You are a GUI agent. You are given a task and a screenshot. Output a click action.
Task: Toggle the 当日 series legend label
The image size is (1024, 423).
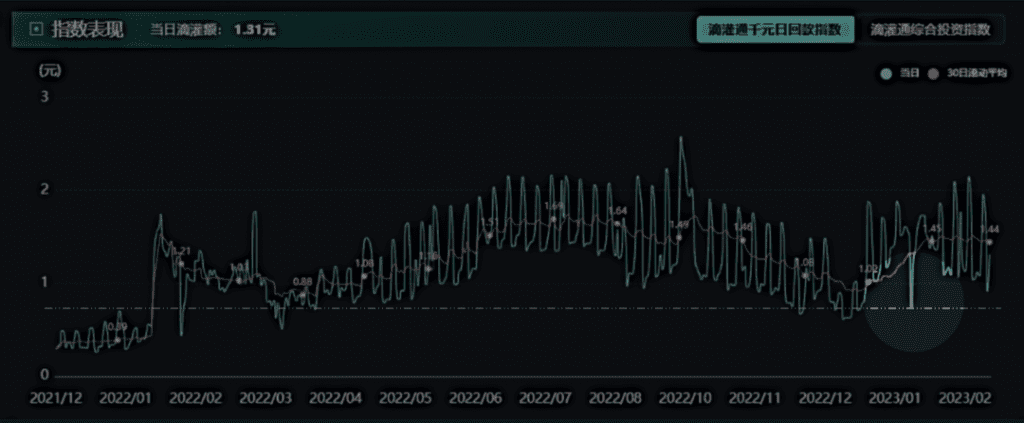coord(908,74)
